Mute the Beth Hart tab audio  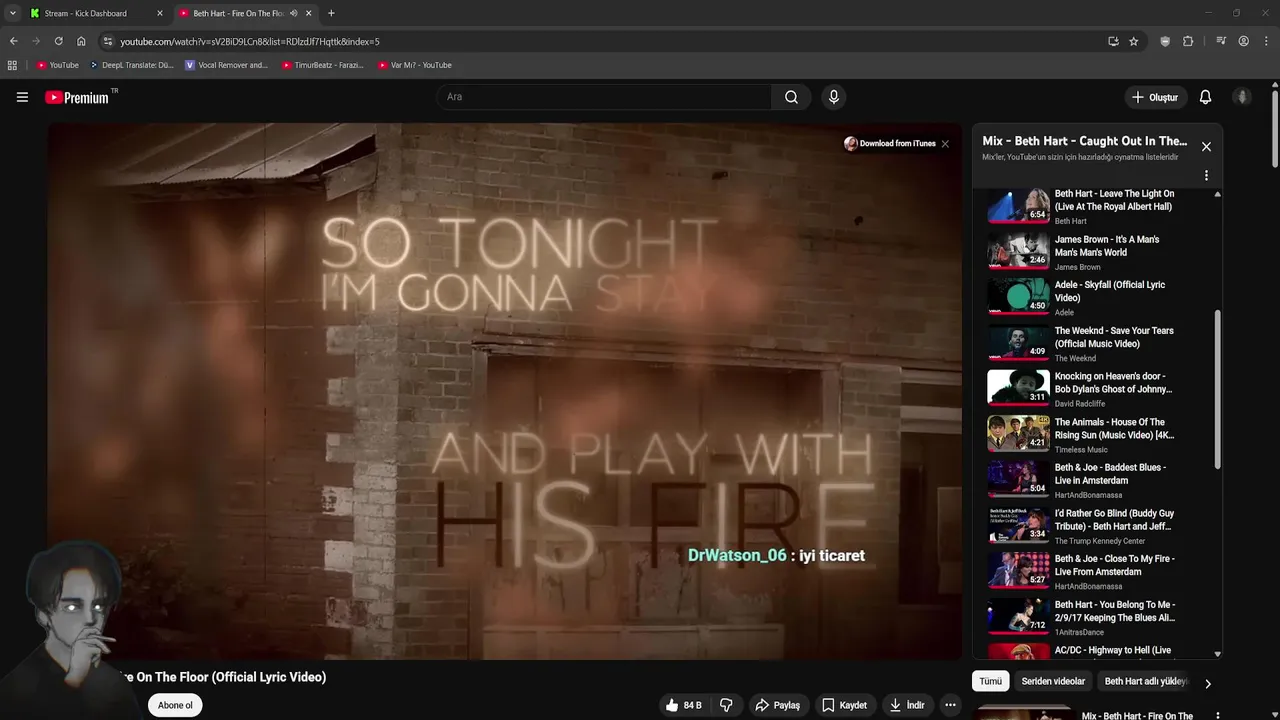(293, 13)
